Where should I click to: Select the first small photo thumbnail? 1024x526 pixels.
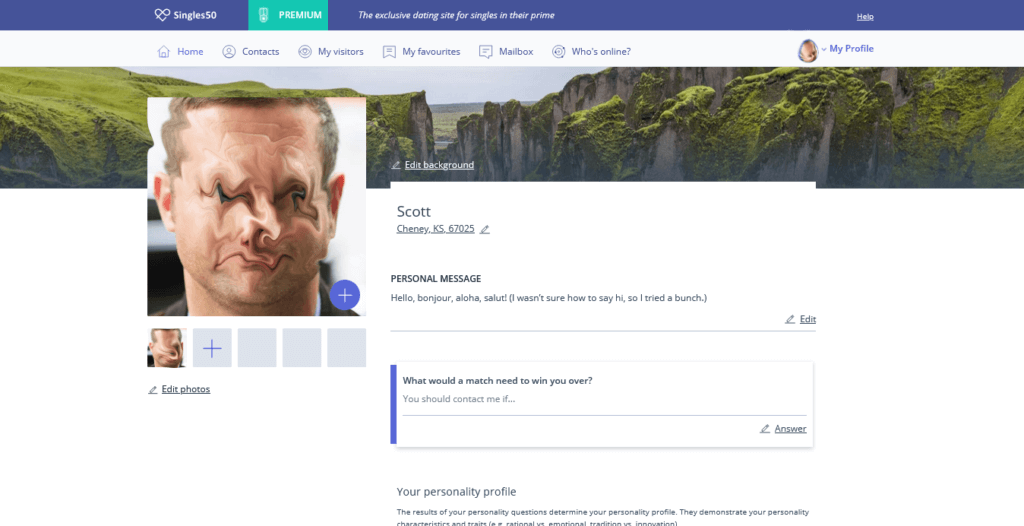coord(167,348)
